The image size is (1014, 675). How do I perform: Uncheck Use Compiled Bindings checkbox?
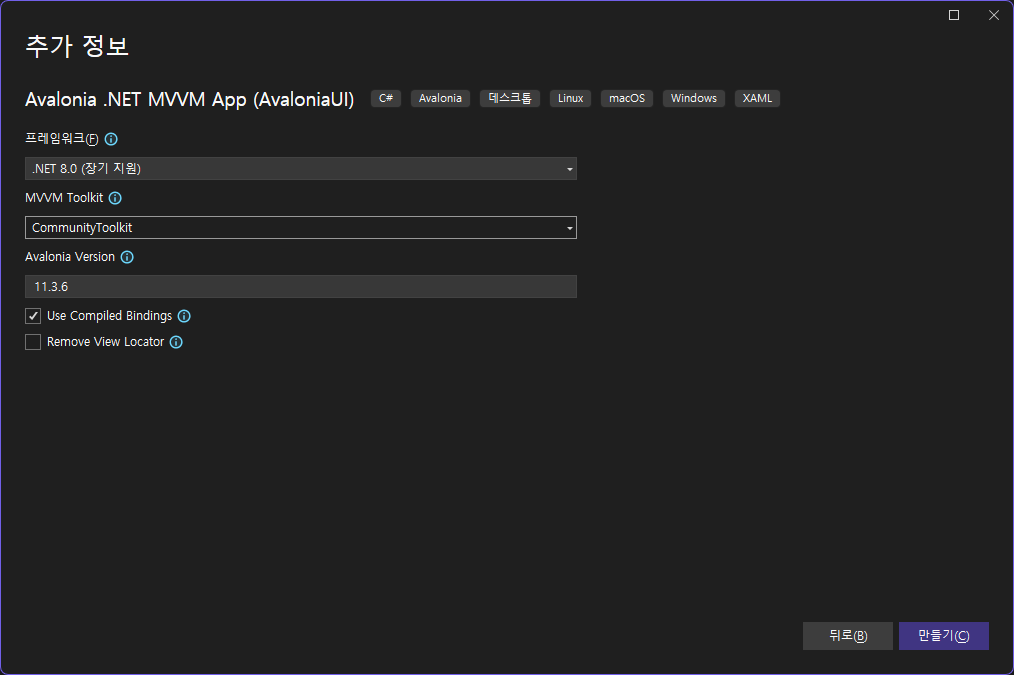pyautogui.click(x=33, y=316)
